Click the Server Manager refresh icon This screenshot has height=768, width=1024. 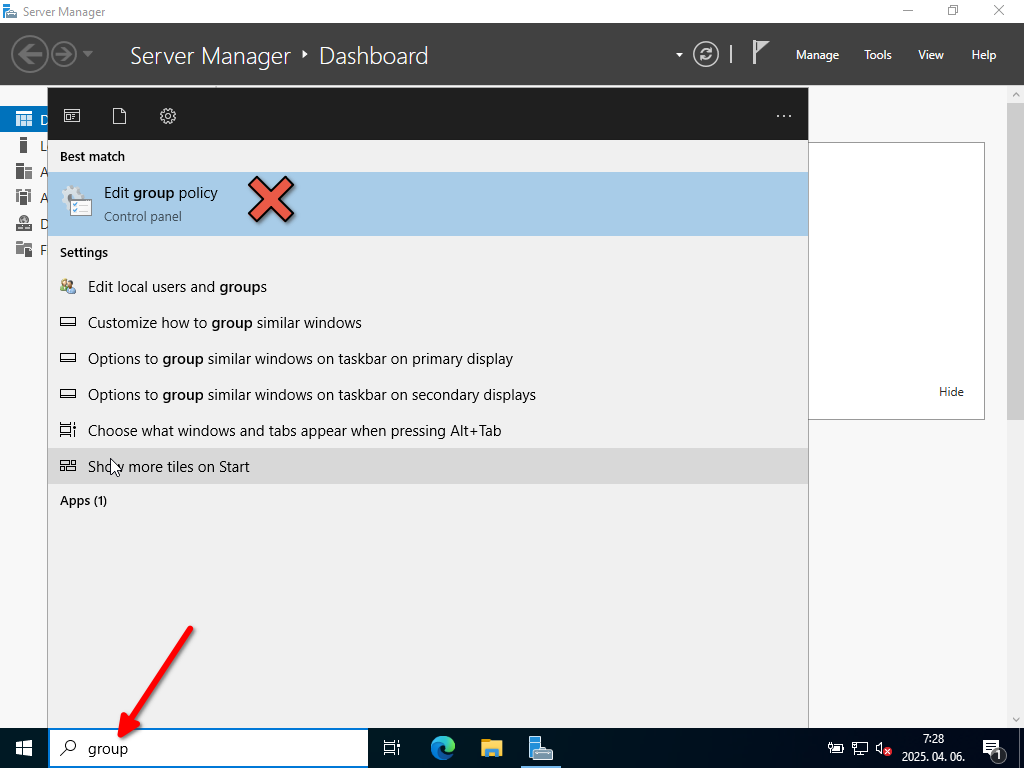(x=706, y=55)
